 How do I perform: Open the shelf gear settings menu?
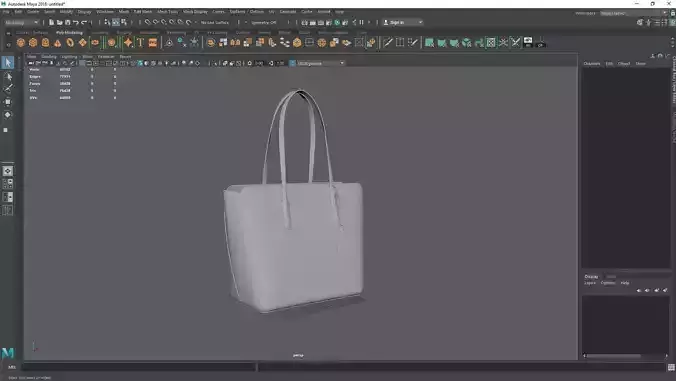point(8,44)
